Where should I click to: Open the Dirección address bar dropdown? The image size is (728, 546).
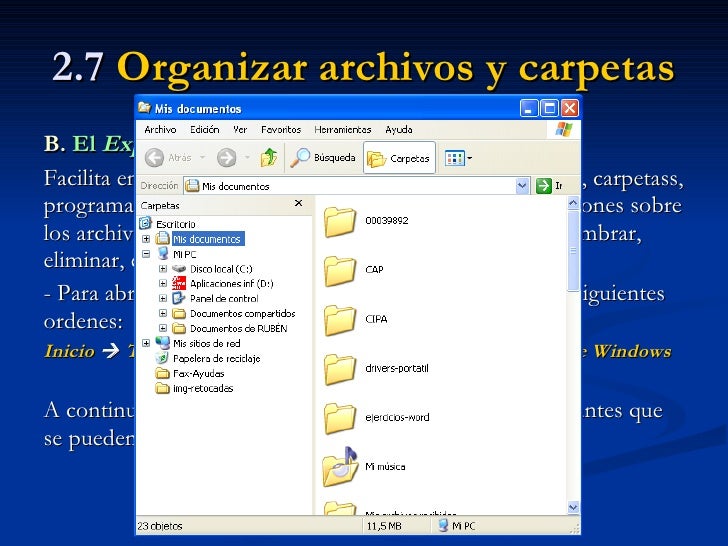coord(522,186)
